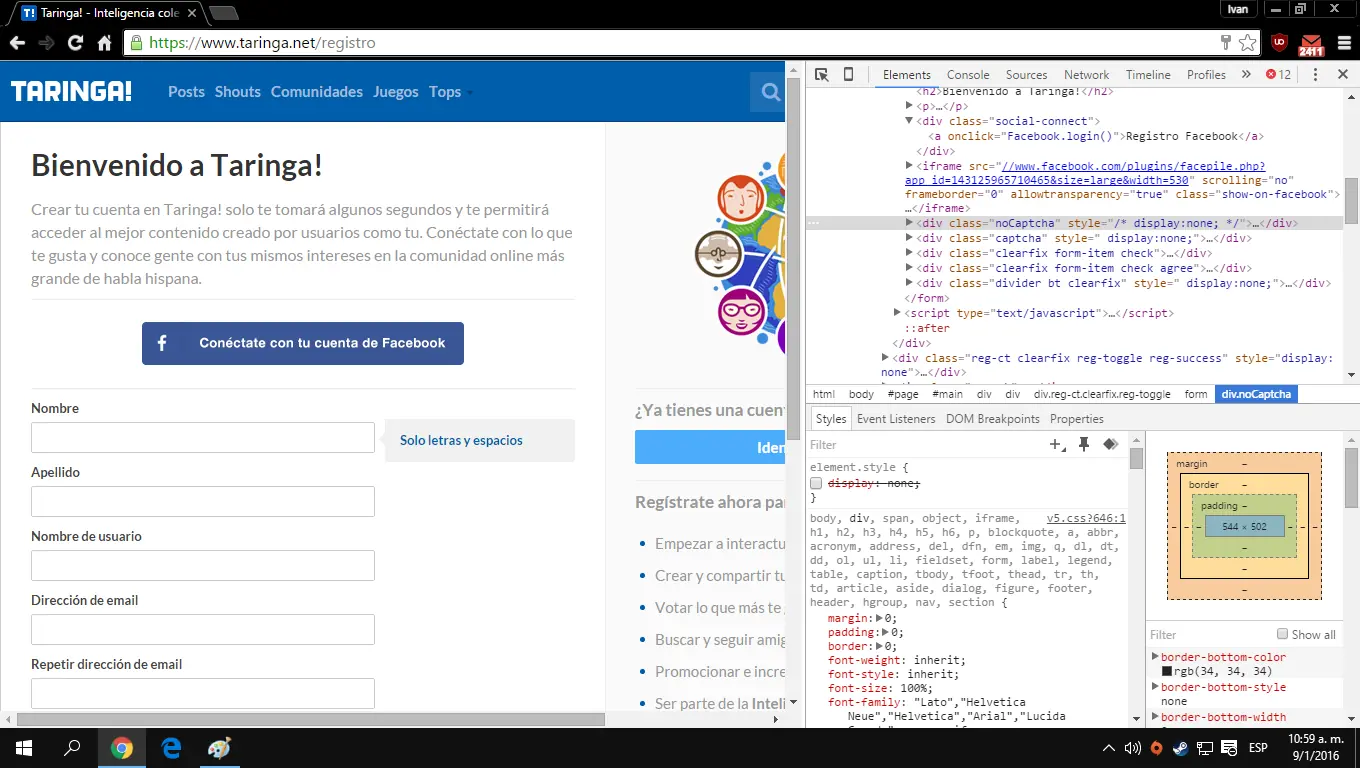Viewport: 1360px width, 768px height.
Task: Open Comunidades in the Taringa navigation
Action: click(317, 92)
